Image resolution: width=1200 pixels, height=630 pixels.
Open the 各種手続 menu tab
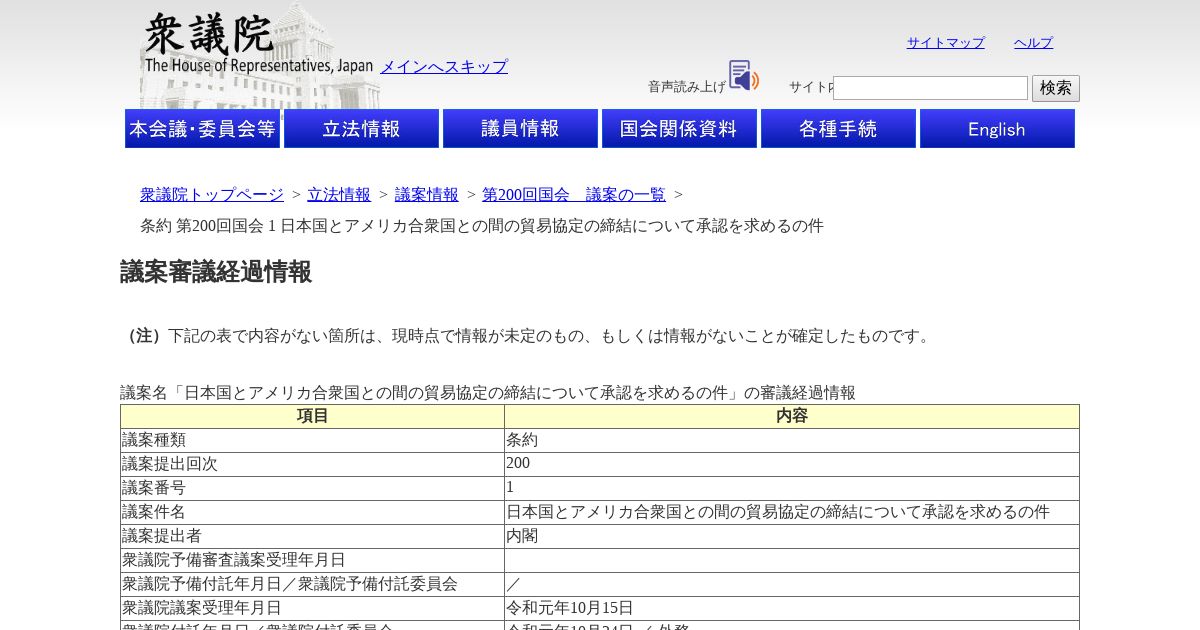tap(838, 129)
